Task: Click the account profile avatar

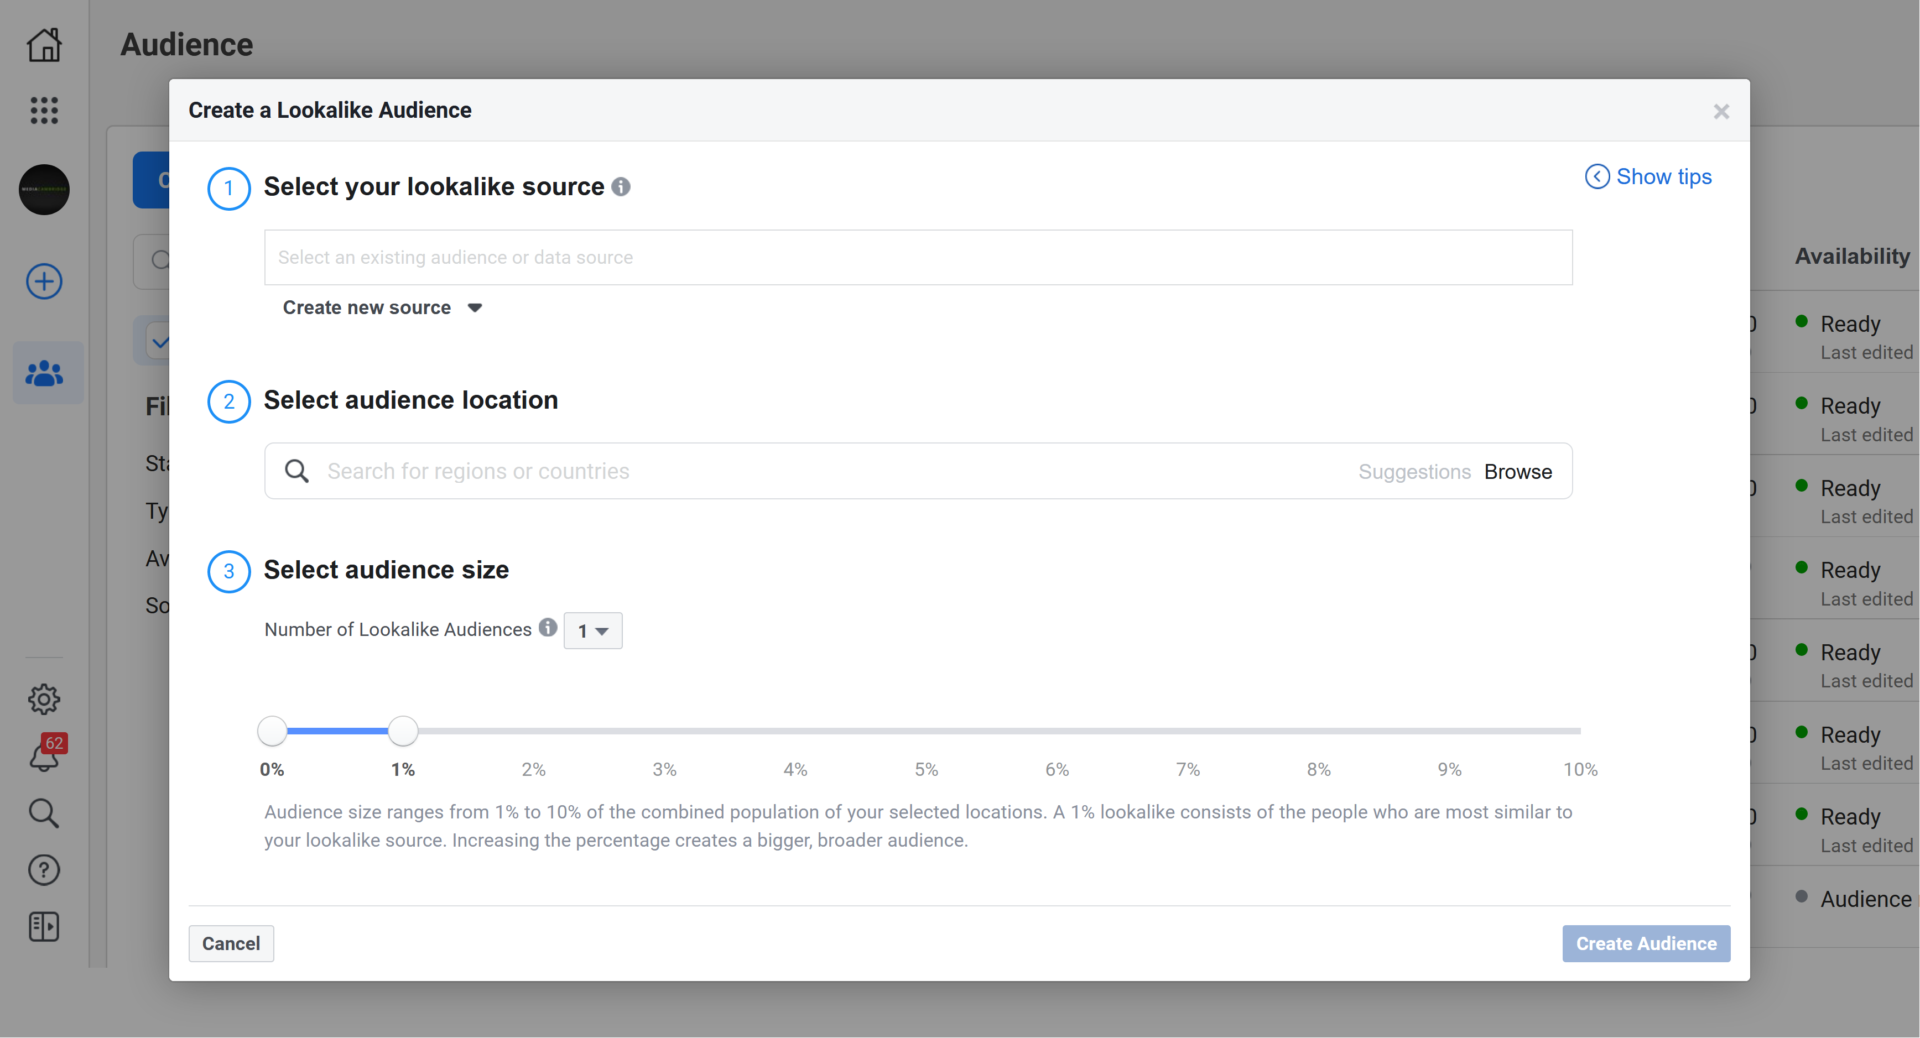Action: 44,190
